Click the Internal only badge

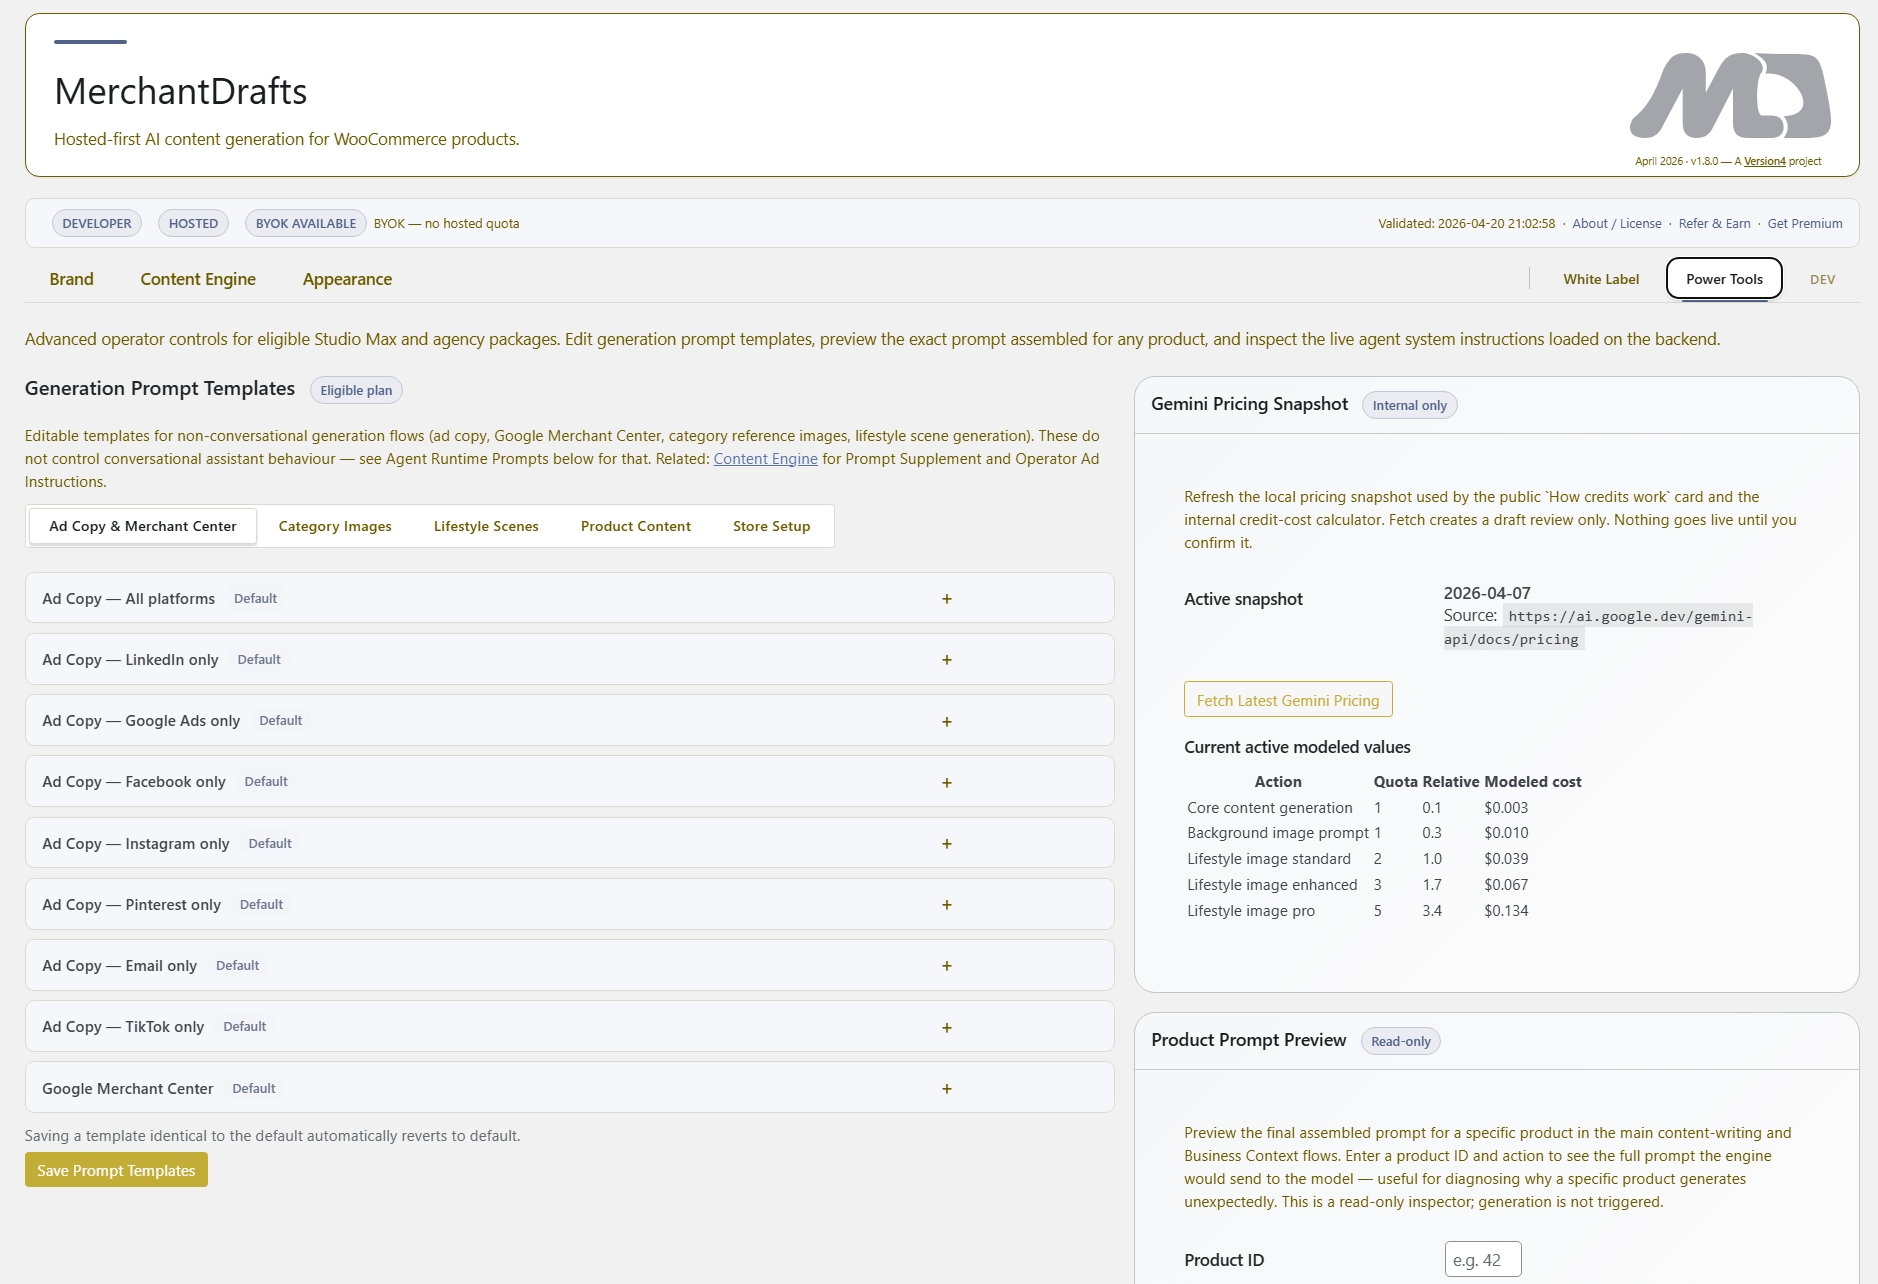(1409, 405)
